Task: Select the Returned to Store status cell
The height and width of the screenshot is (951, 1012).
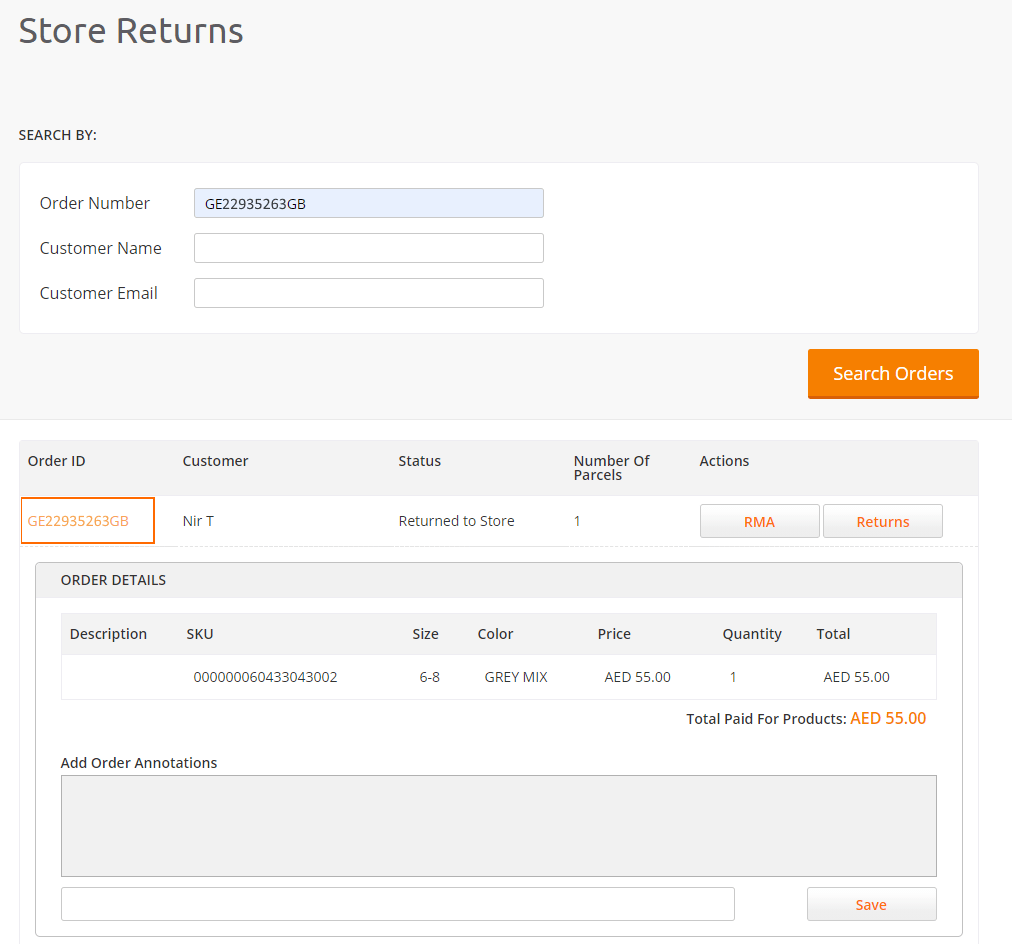Action: coord(456,521)
